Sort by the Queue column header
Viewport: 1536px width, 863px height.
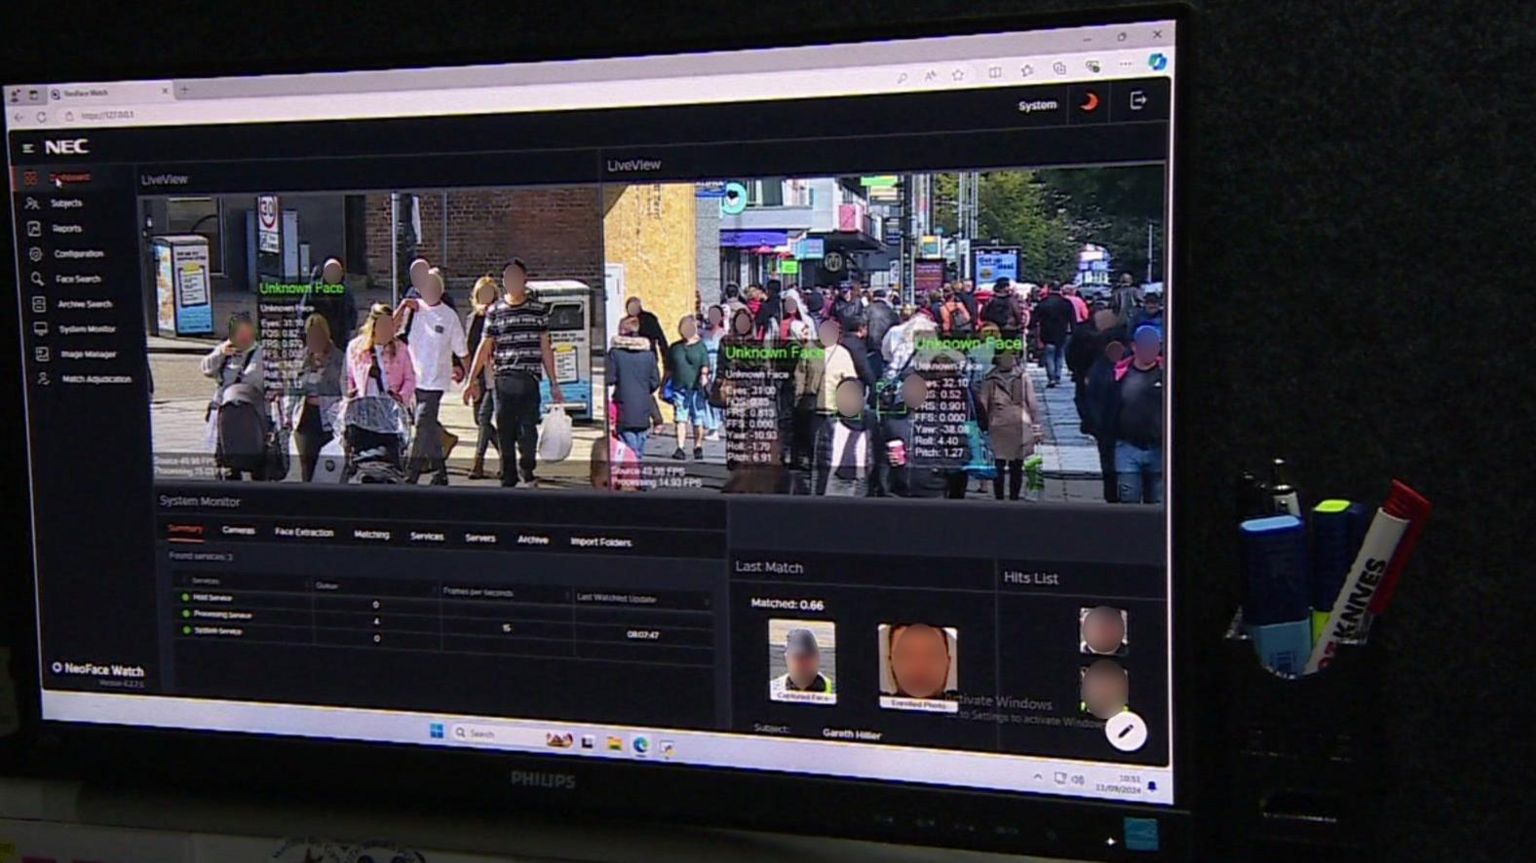[x=327, y=586]
